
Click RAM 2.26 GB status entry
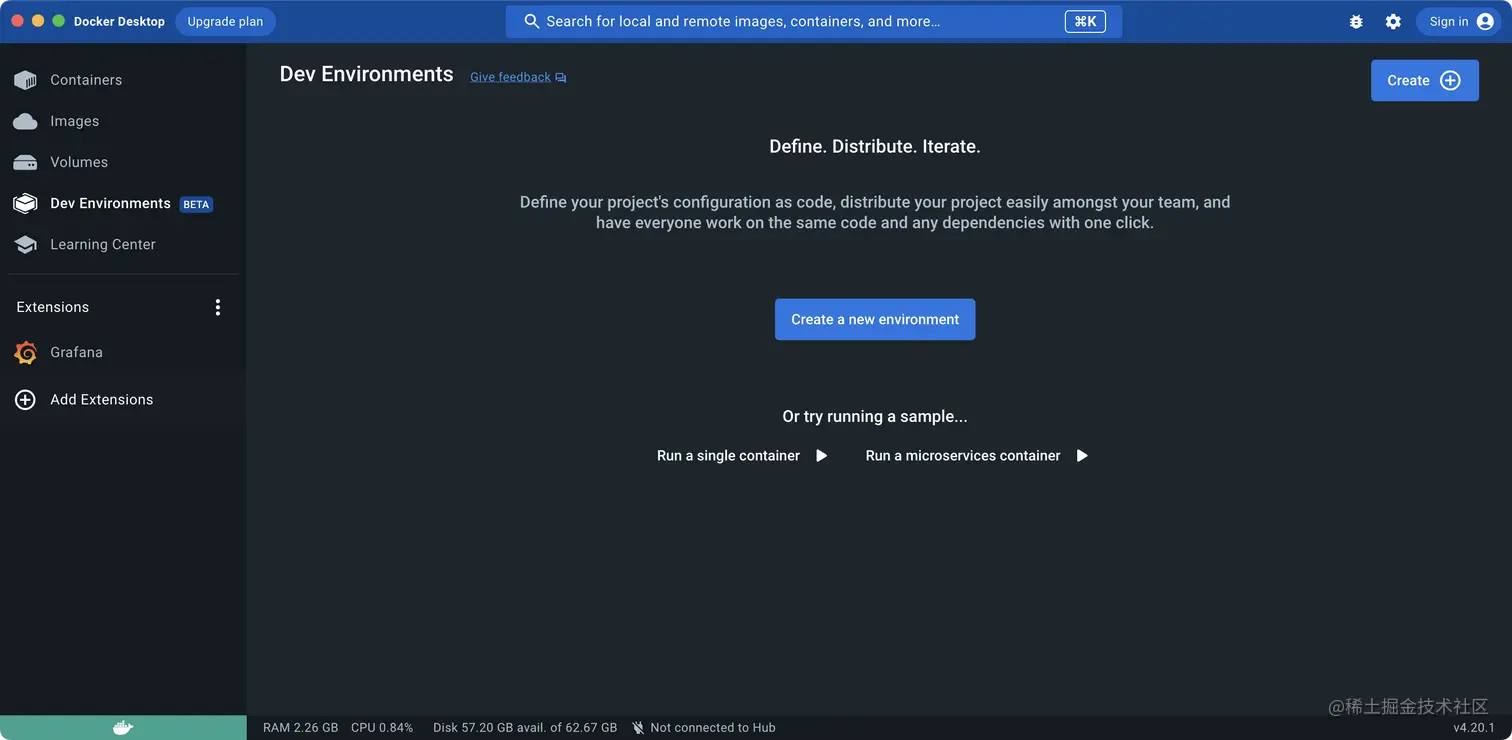(x=300, y=728)
